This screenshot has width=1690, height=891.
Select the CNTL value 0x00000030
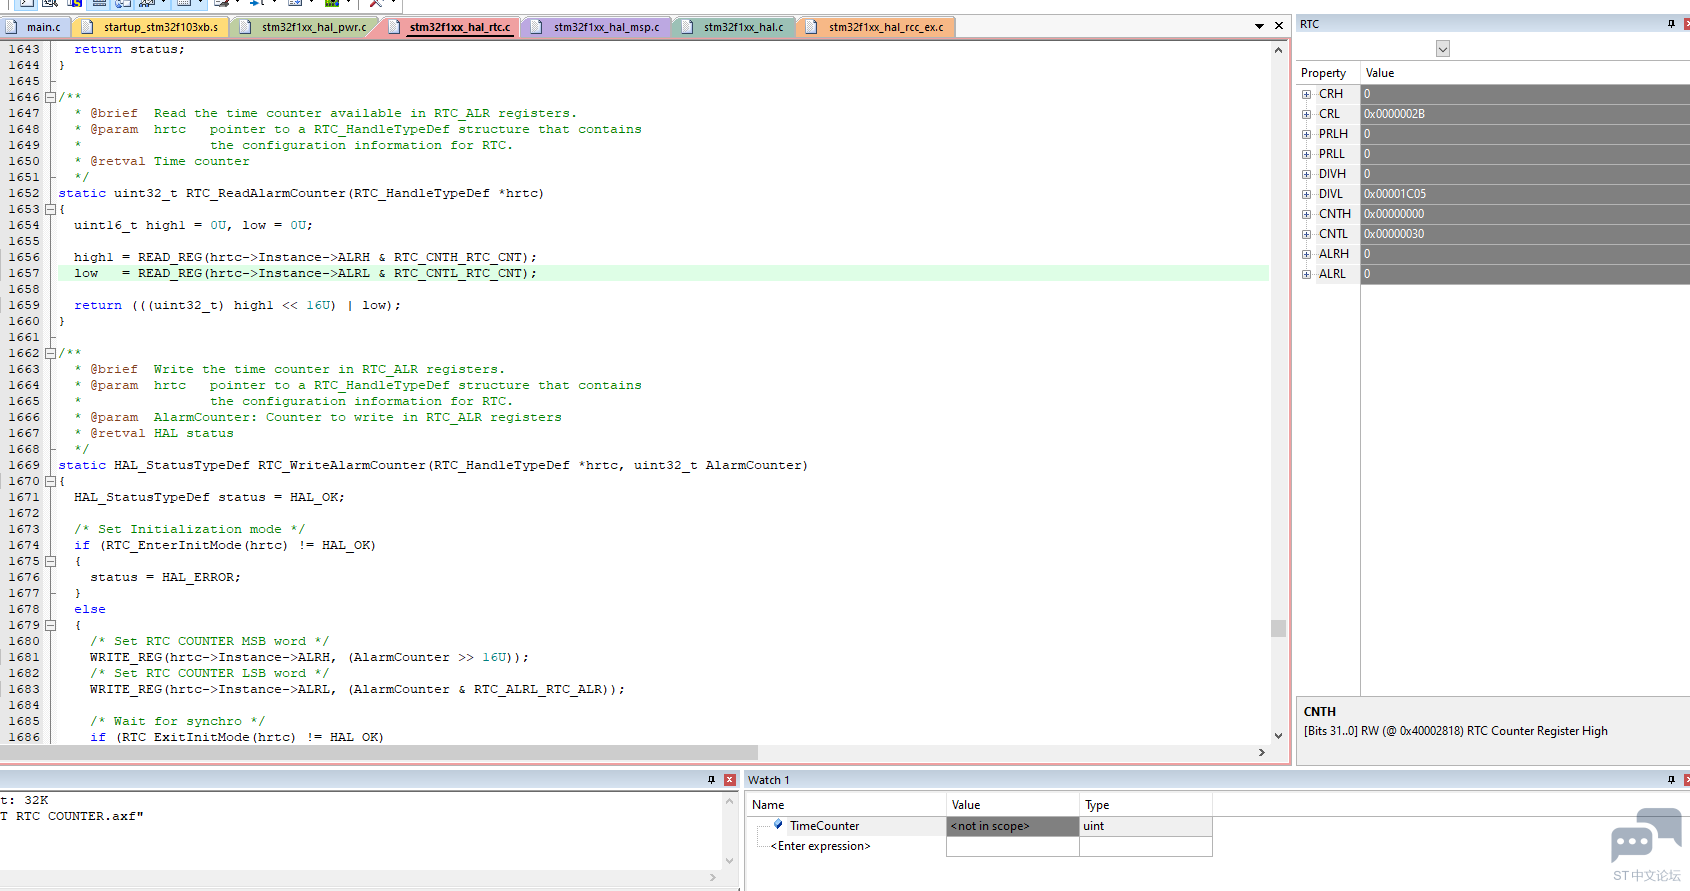pos(1525,234)
